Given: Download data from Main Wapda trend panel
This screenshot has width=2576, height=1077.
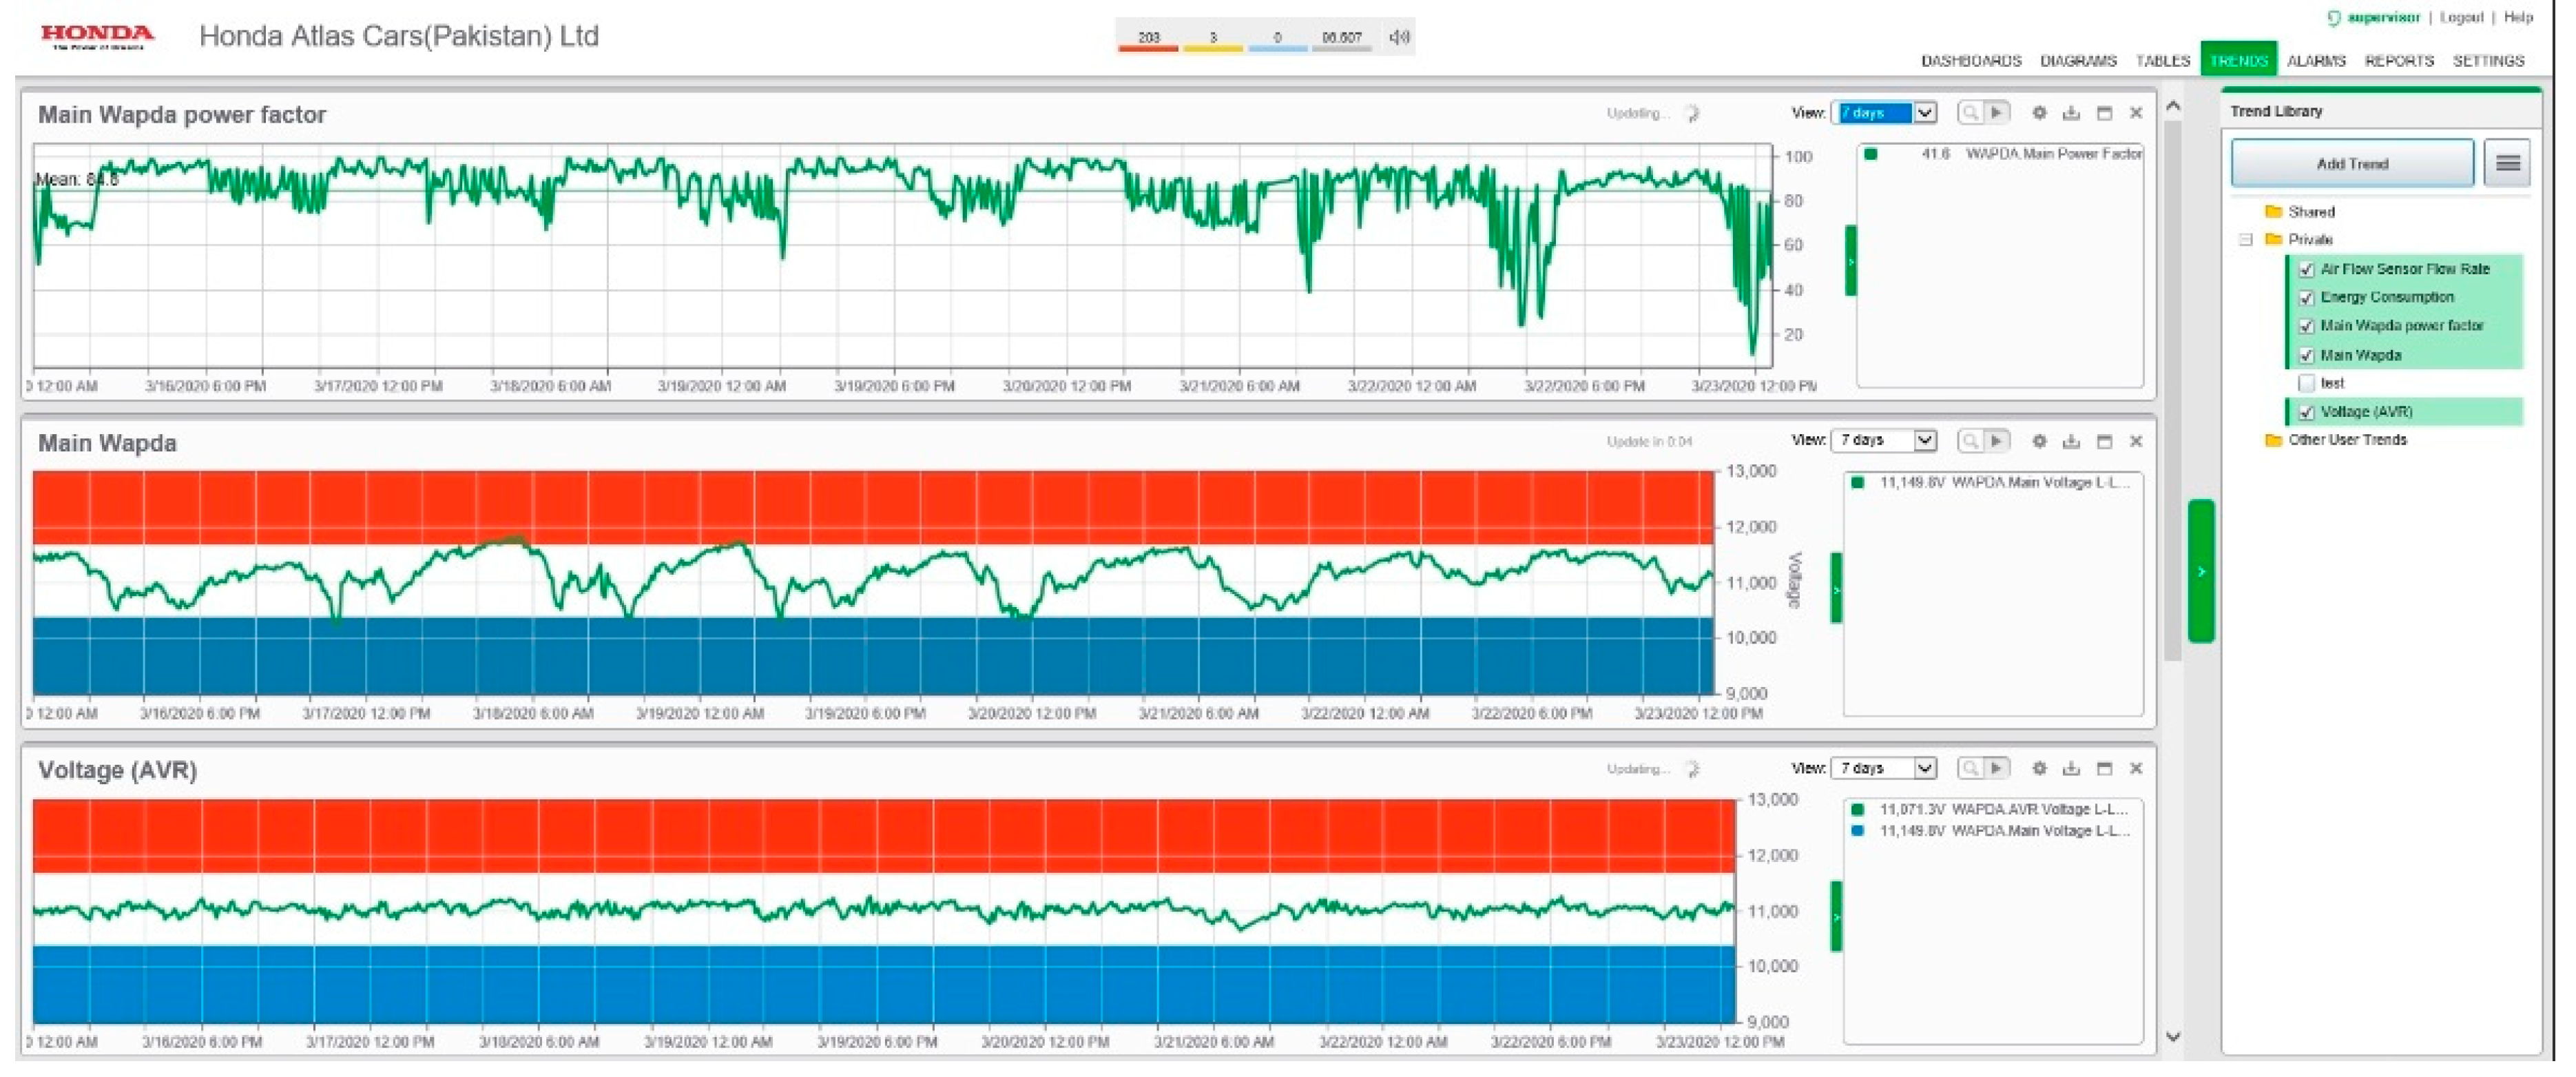Looking at the screenshot, I should click(x=2071, y=441).
